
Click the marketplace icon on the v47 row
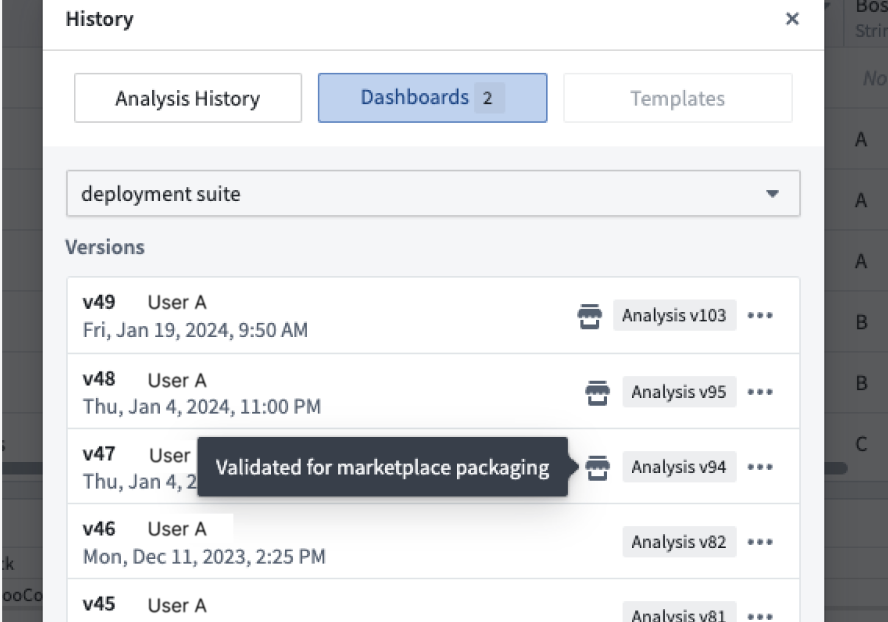[x=597, y=467]
